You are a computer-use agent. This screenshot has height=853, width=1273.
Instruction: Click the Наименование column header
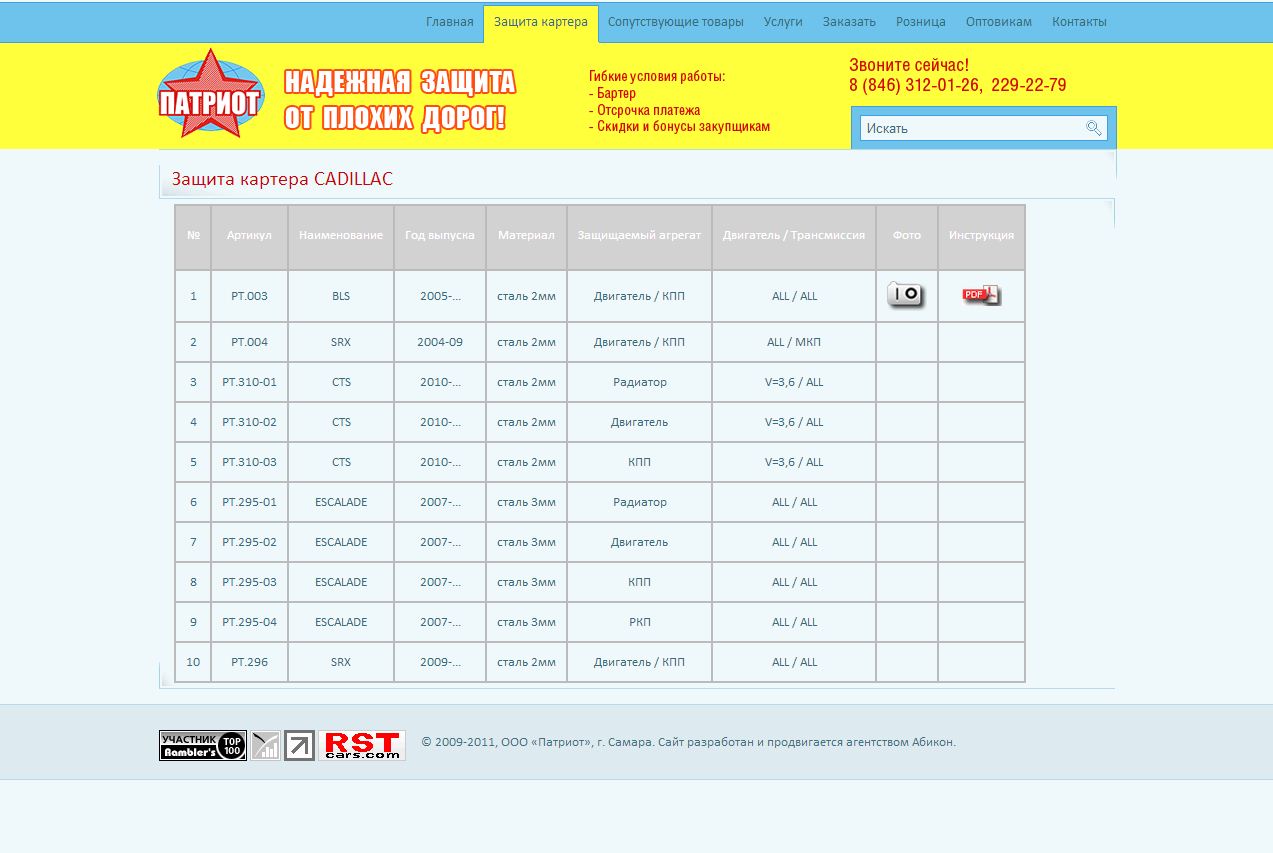click(341, 236)
